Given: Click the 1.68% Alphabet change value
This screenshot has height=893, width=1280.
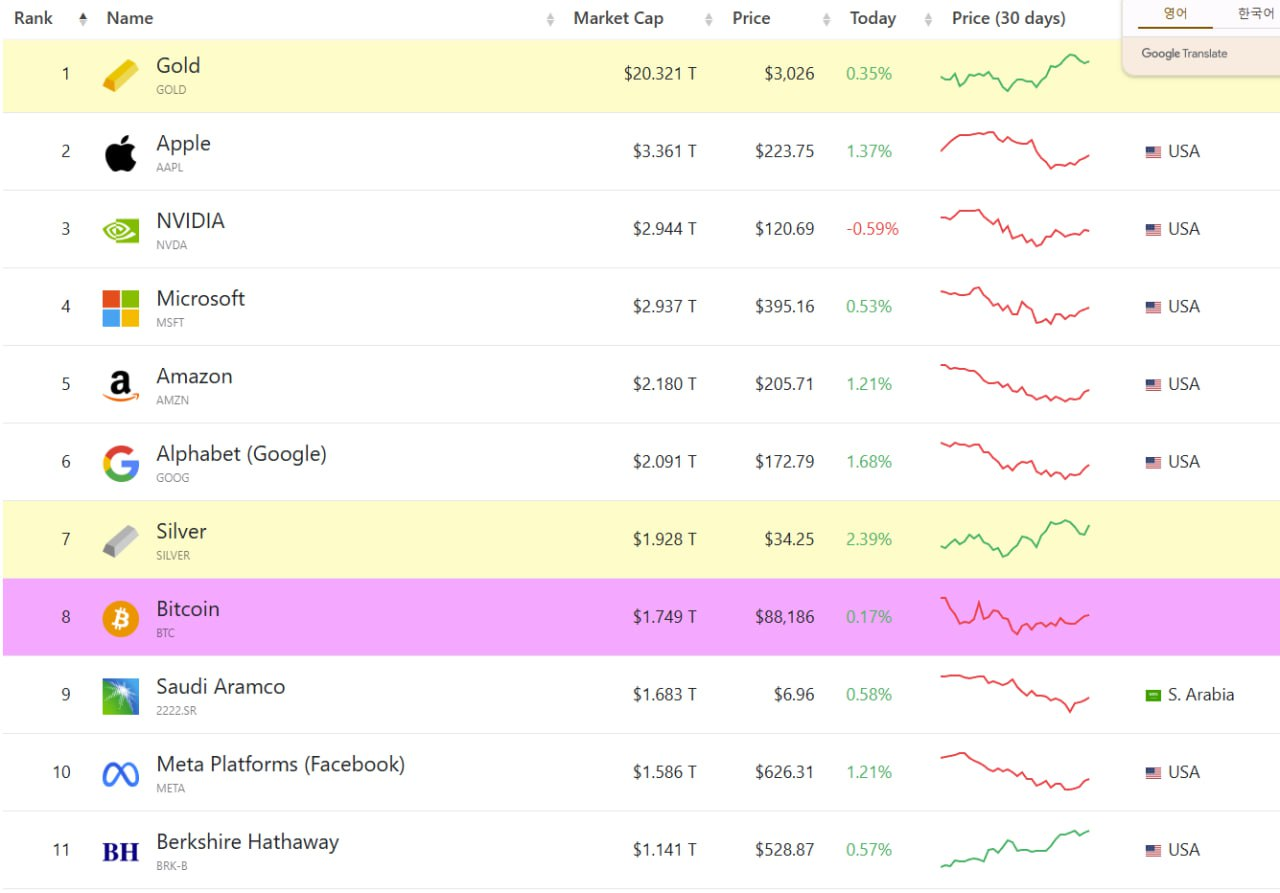Looking at the screenshot, I should point(869,462).
